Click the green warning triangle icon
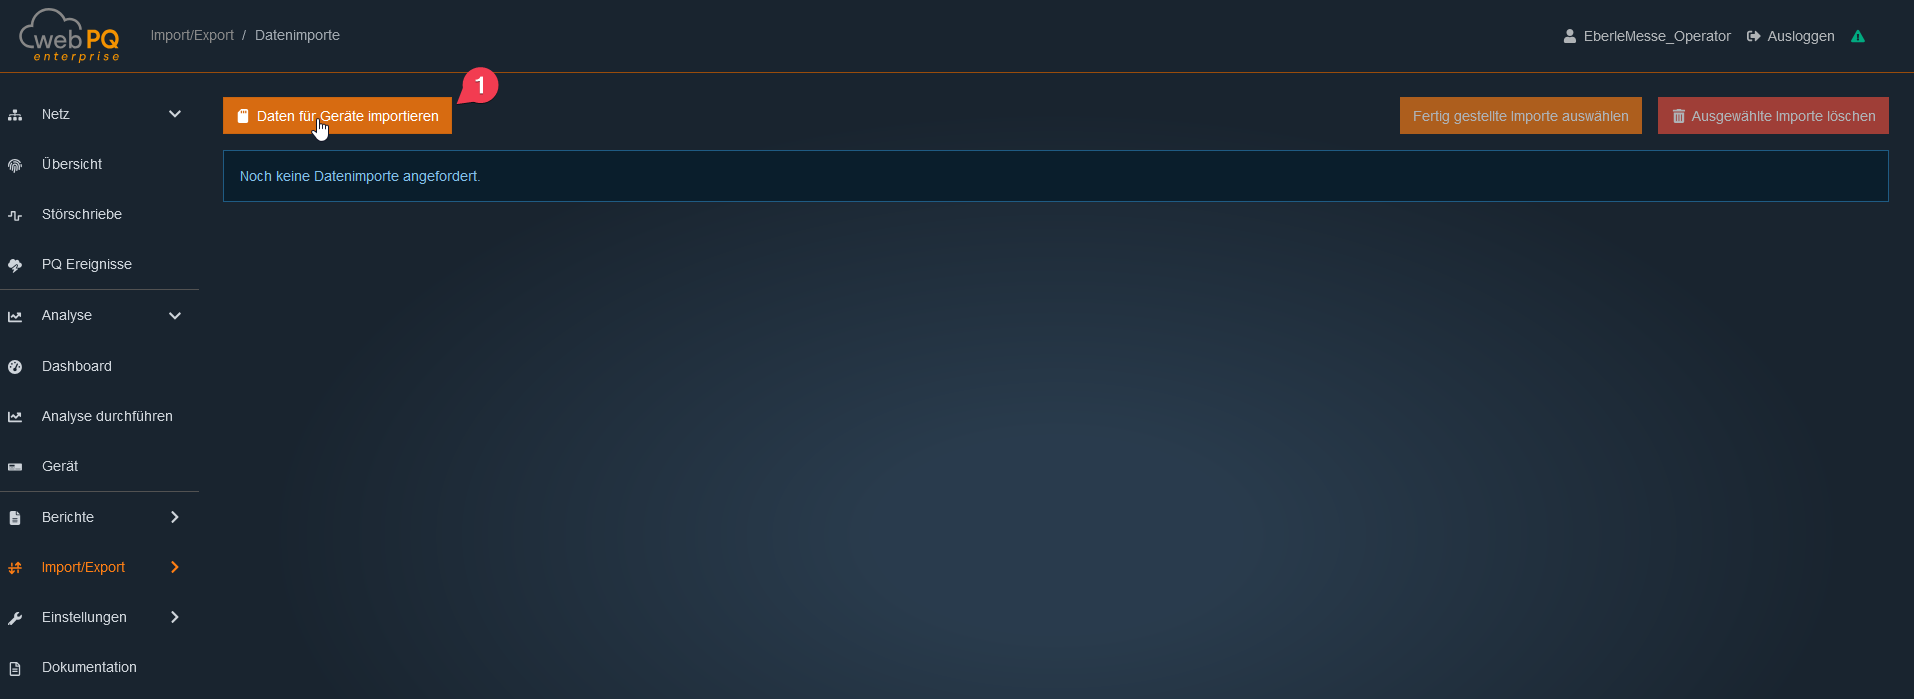The image size is (1914, 699). coord(1858,36)
